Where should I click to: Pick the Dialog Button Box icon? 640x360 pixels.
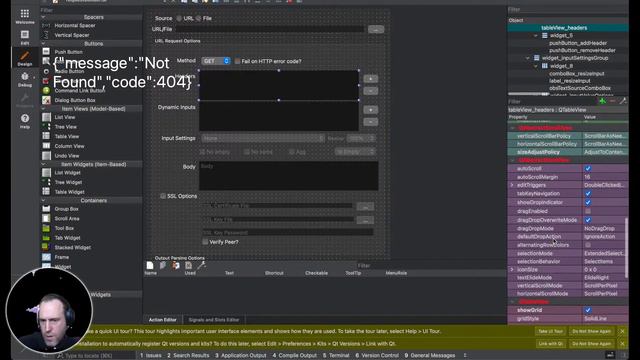coord(46,100)
